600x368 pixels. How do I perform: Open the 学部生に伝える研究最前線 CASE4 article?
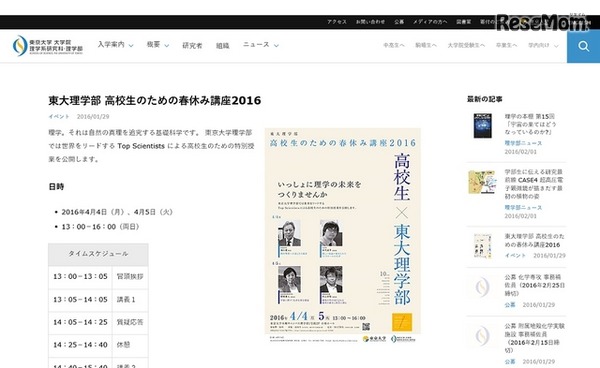click(x=533, y=184)
